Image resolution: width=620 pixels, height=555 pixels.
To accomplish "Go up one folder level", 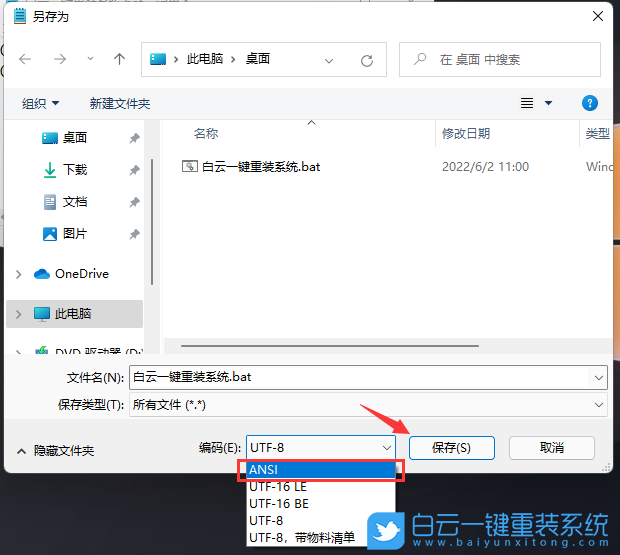I will tap(119, 59).
